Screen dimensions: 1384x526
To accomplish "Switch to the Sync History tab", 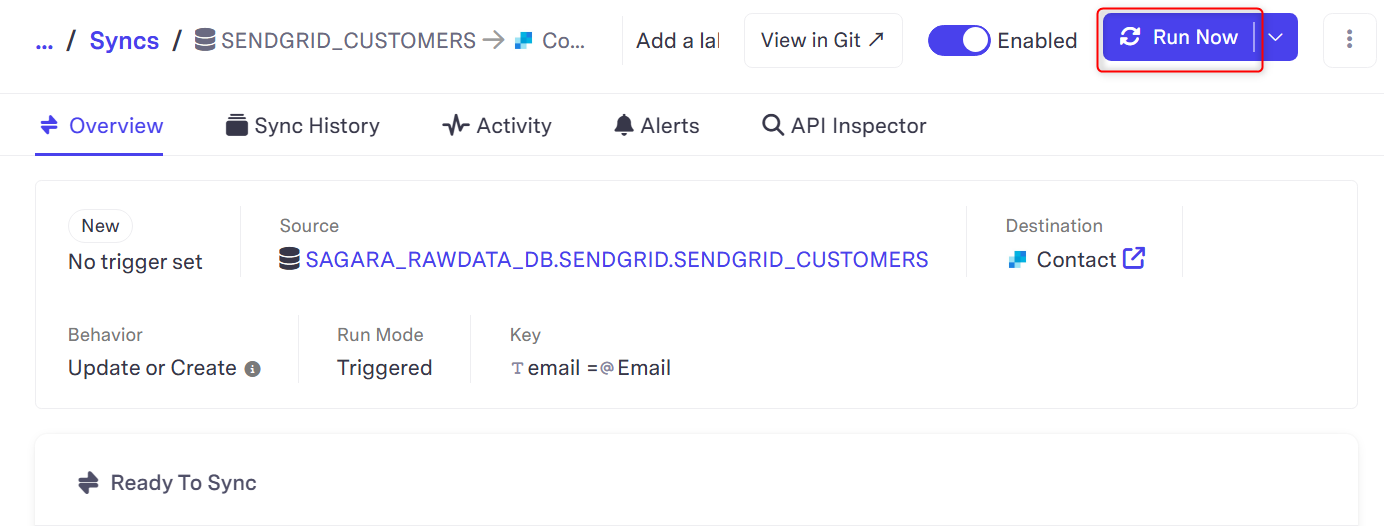I will click(x=303, y=125).
